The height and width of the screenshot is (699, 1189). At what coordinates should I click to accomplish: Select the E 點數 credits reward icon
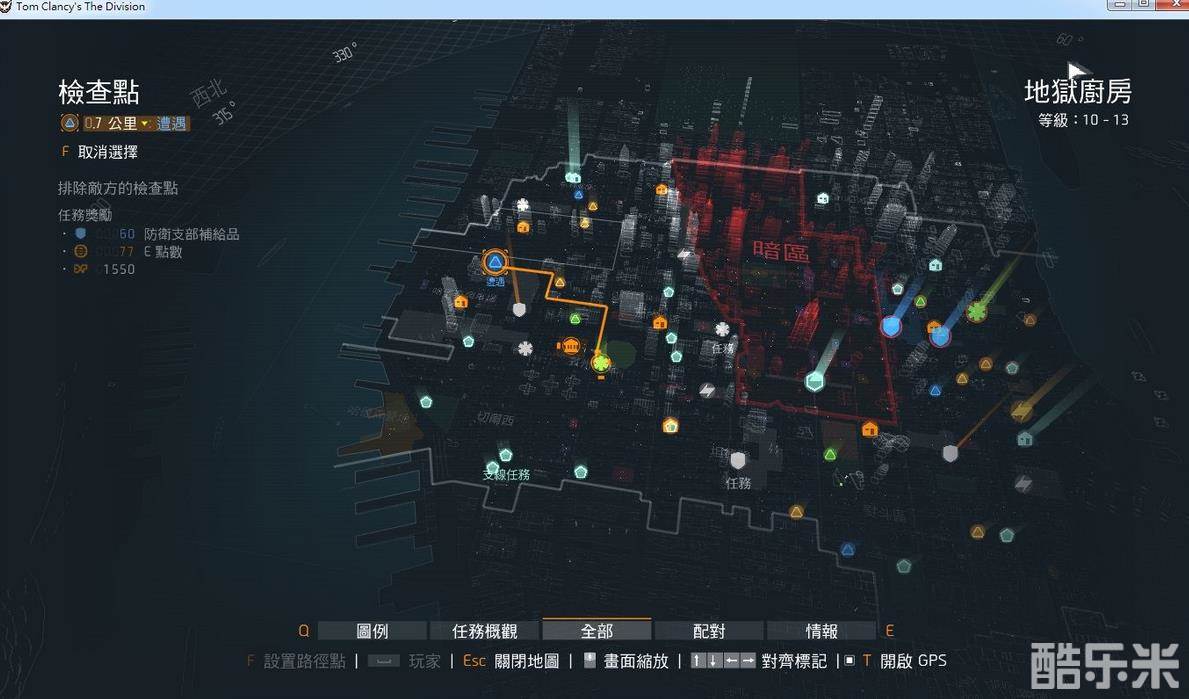click(x=81, y=251)
